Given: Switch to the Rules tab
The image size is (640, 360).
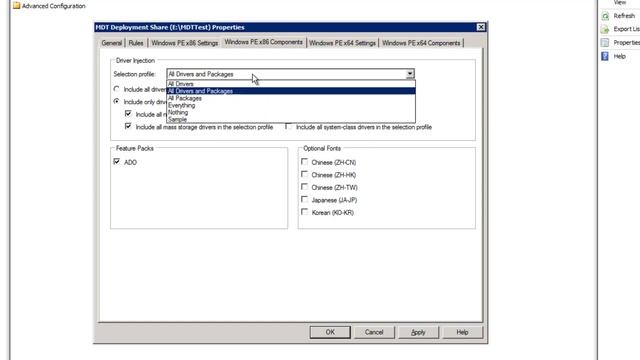Looking at the screenshot, I should point(136,43).
